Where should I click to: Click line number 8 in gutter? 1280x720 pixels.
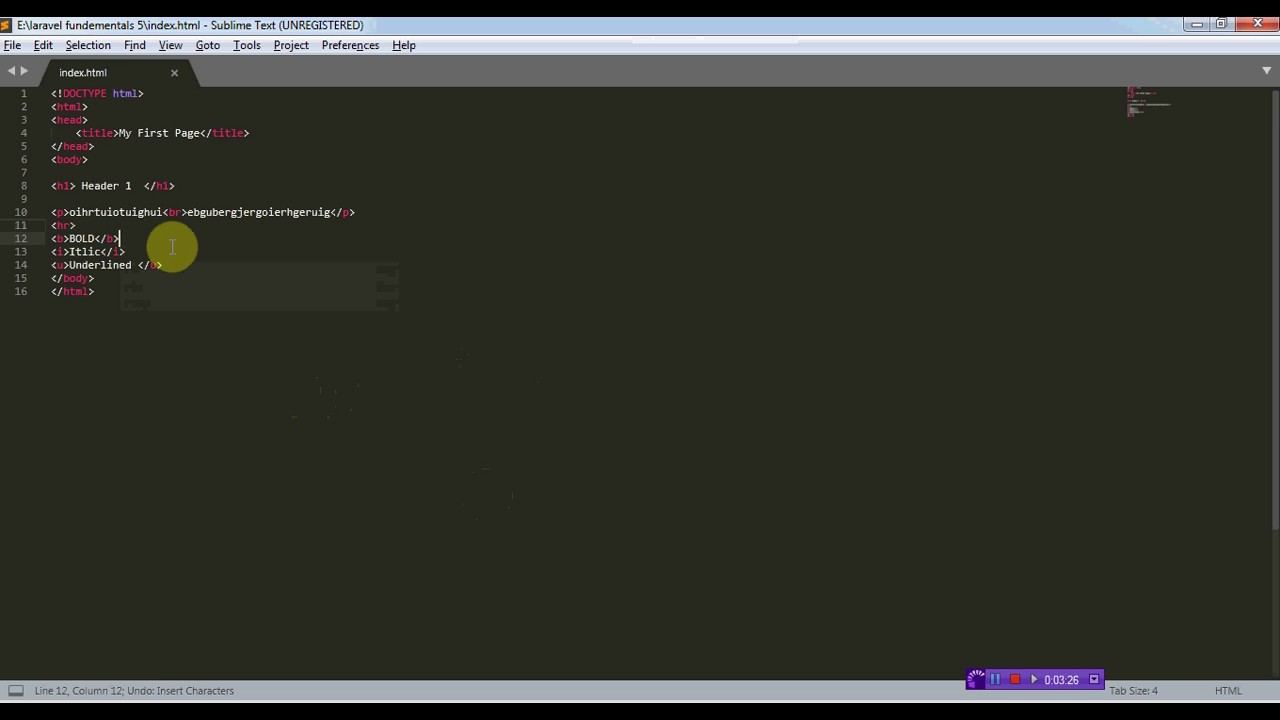tap(24, 186)
